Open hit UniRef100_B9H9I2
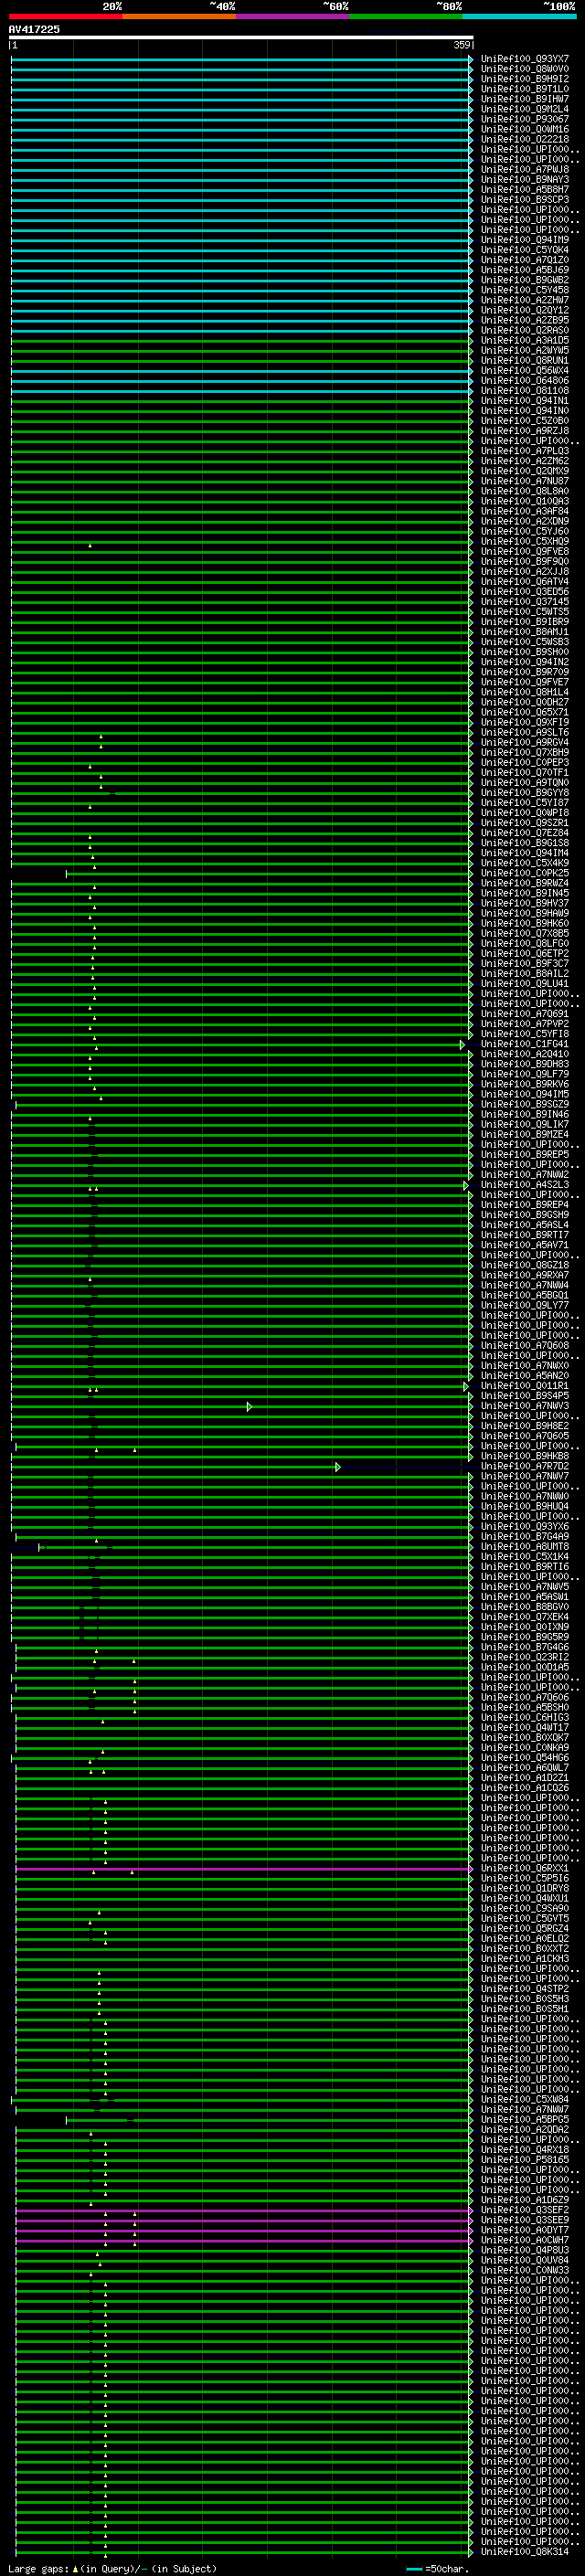The width and height of the screenshot is (585, 2576). (x=524, y=79)
